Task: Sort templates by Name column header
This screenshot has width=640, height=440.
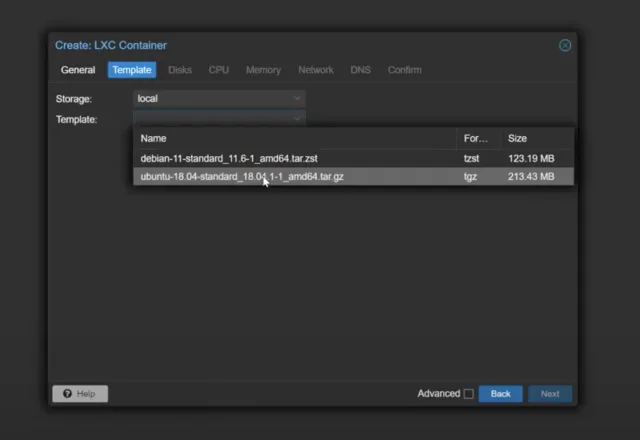Action: pos(295,138)
